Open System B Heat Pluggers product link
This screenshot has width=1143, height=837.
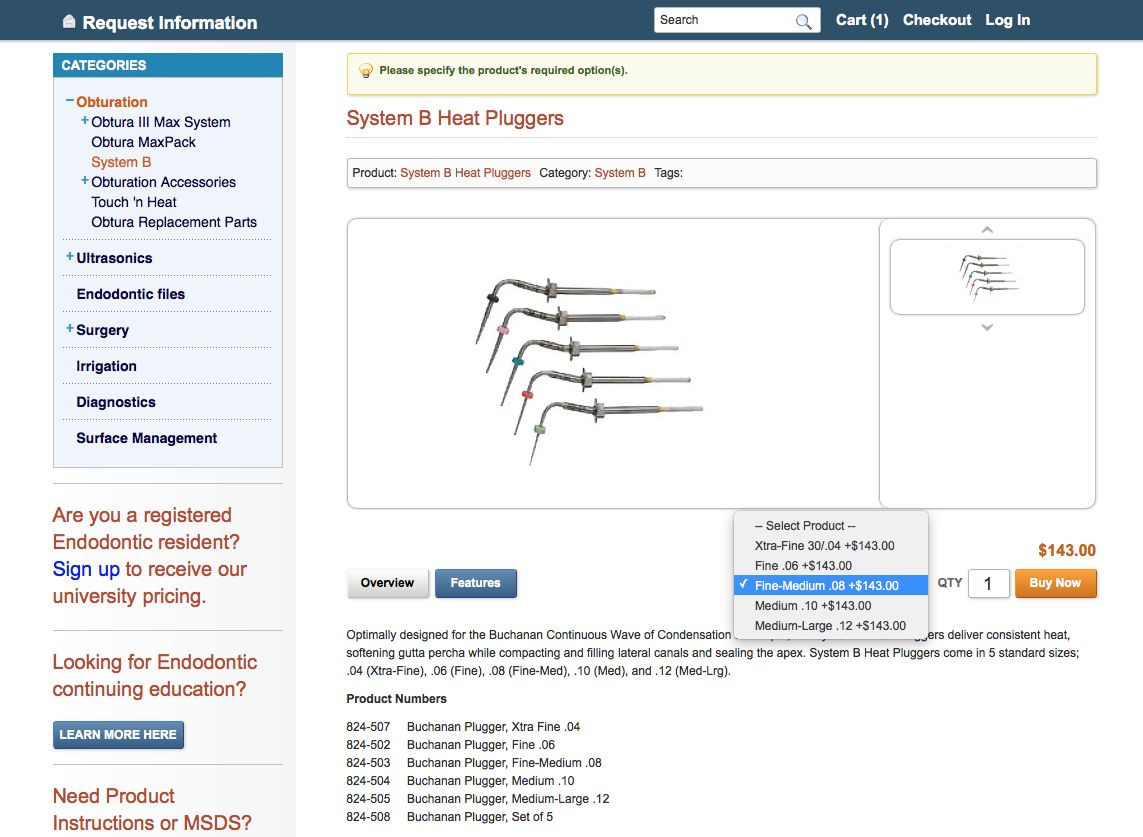pyautogui.click(x=465, y=173)
